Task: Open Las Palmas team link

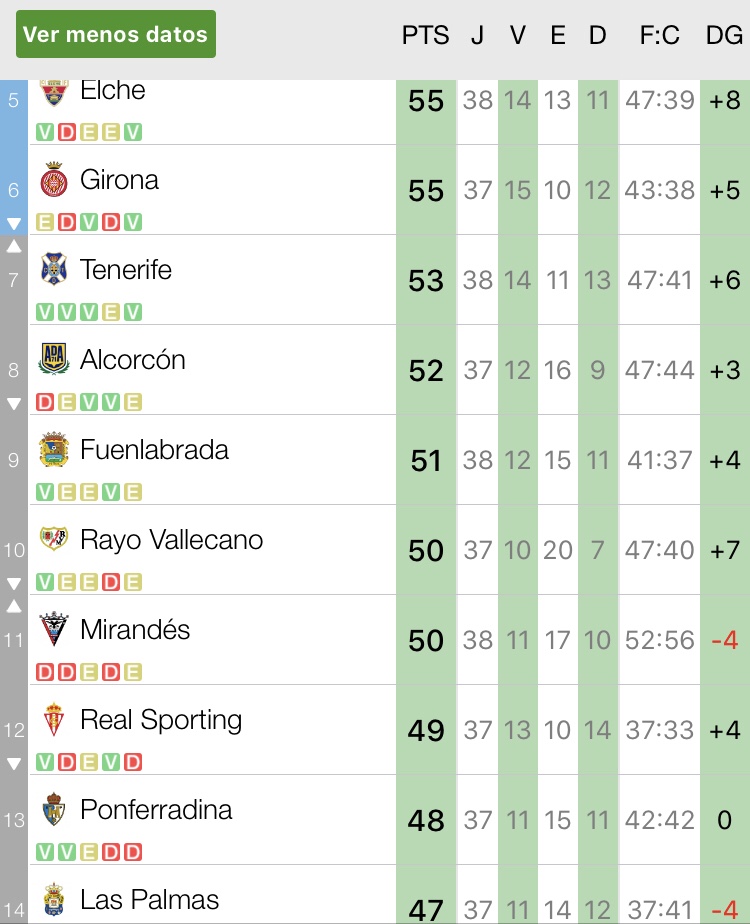Action: pos(149,899)
